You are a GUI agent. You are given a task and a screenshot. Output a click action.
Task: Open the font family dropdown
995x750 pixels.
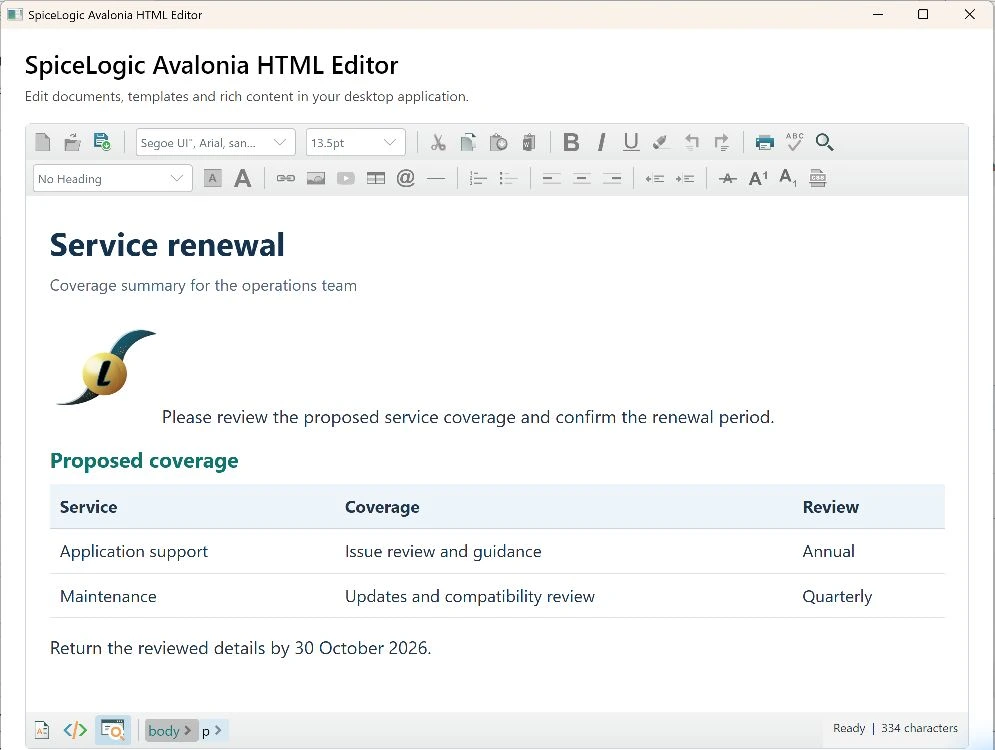click(216, 143)
